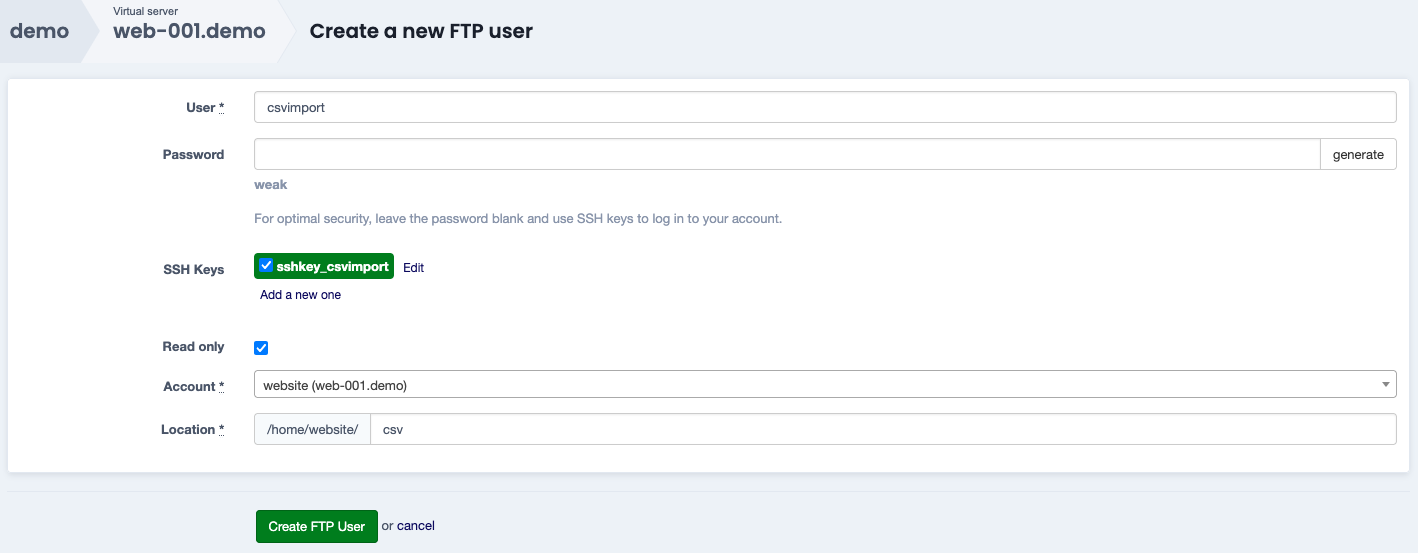
Task: Click the demo breadcrumb
Action: point(40,31)
